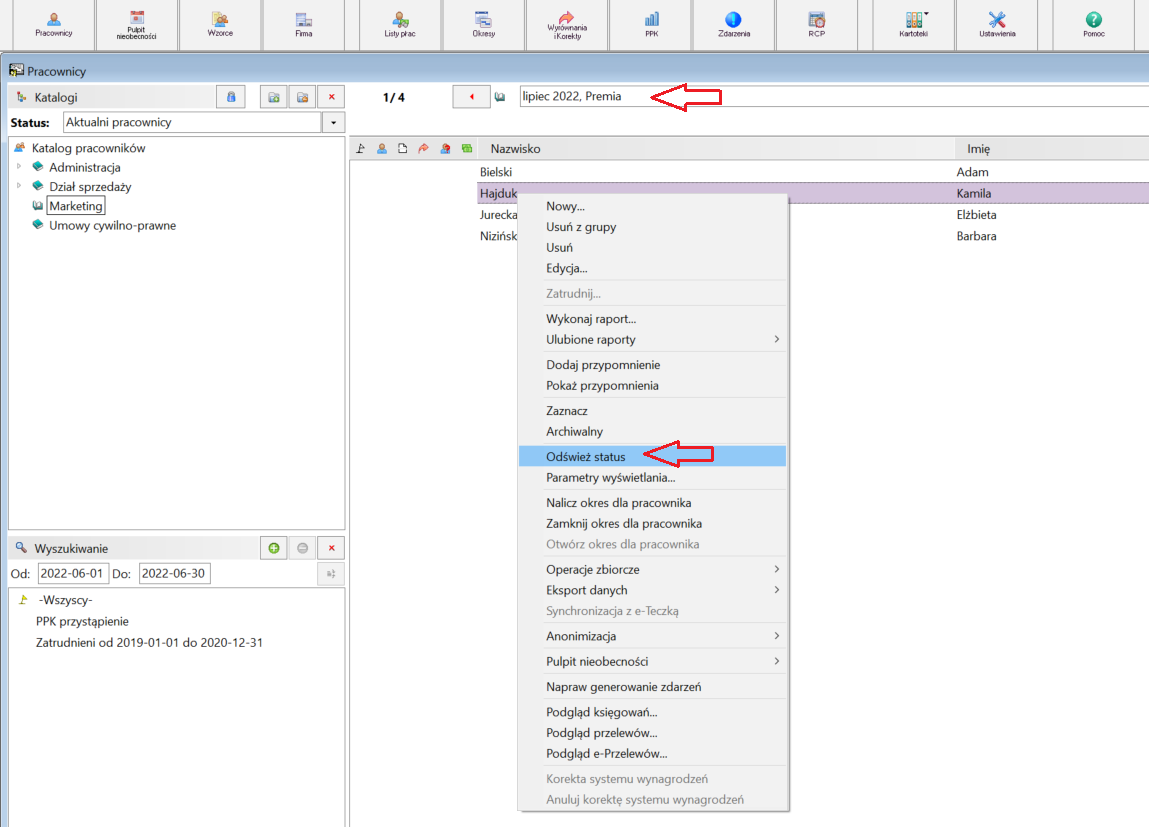1149x827 pixels.
Task: Open the Listy płac toolbar icon
Action: [x=399, y=24]
